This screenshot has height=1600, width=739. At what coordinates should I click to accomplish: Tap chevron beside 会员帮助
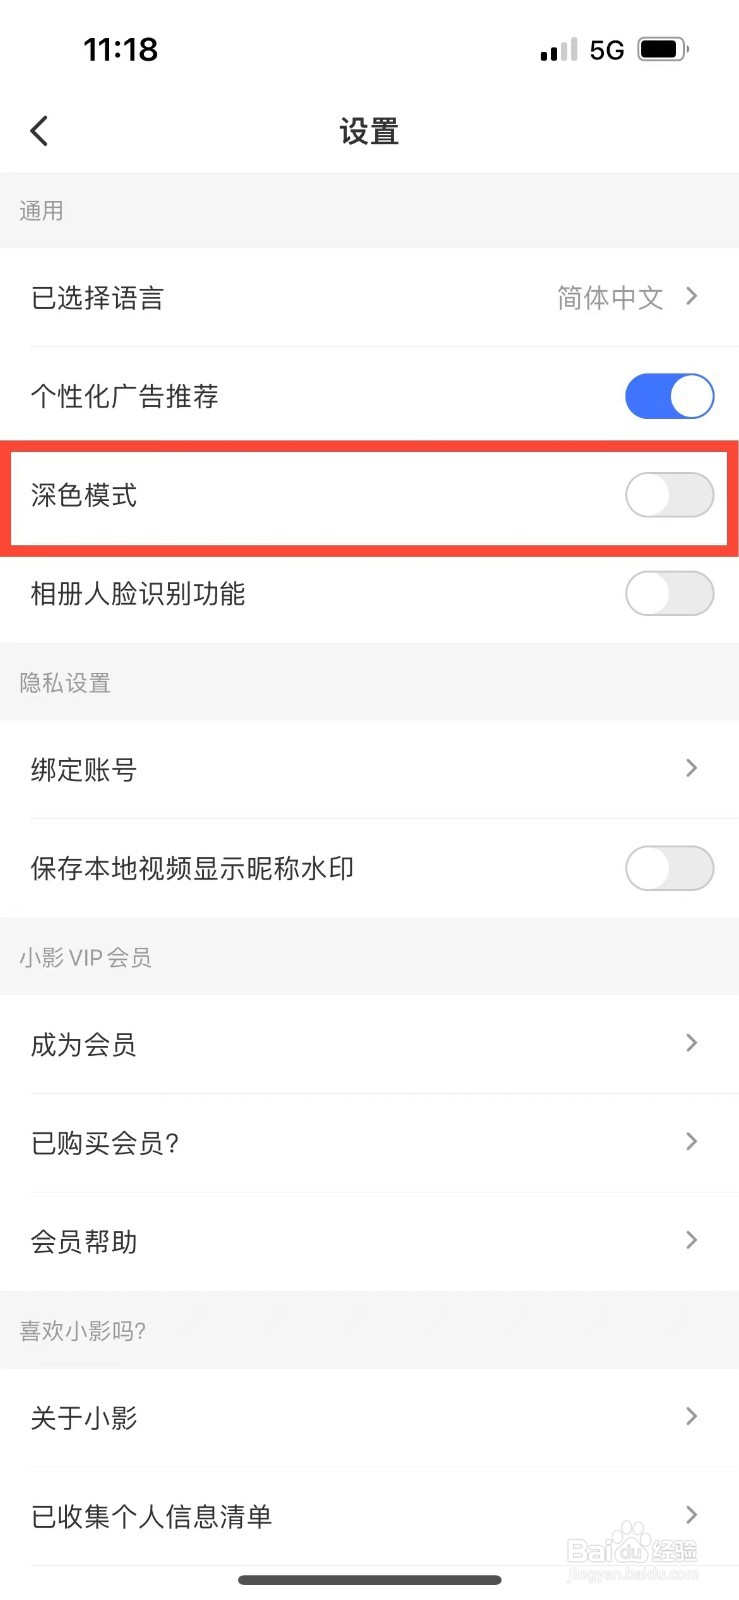coord(691,1240)
